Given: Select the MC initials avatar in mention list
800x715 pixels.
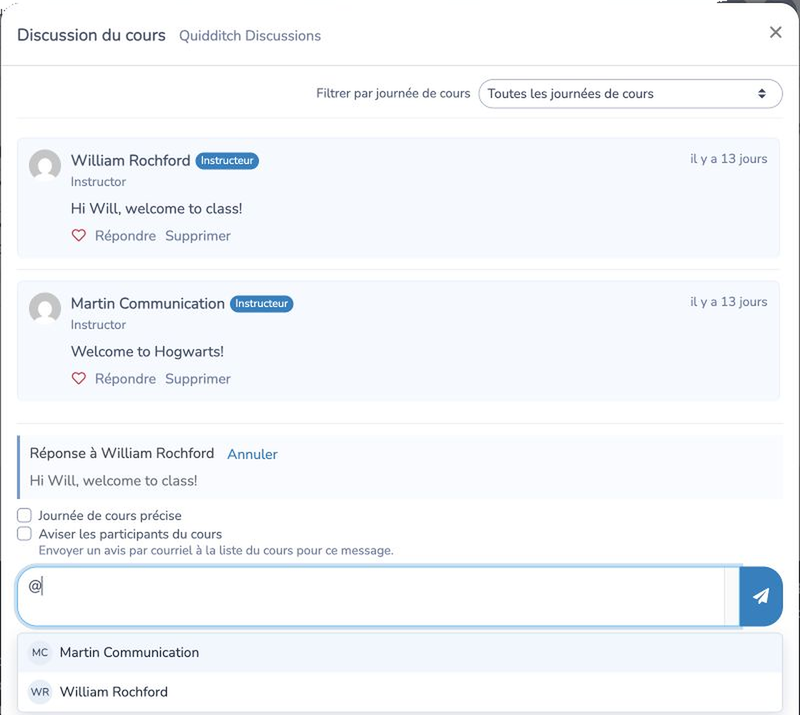Looking at the screenshot, I should click(40, 652).
